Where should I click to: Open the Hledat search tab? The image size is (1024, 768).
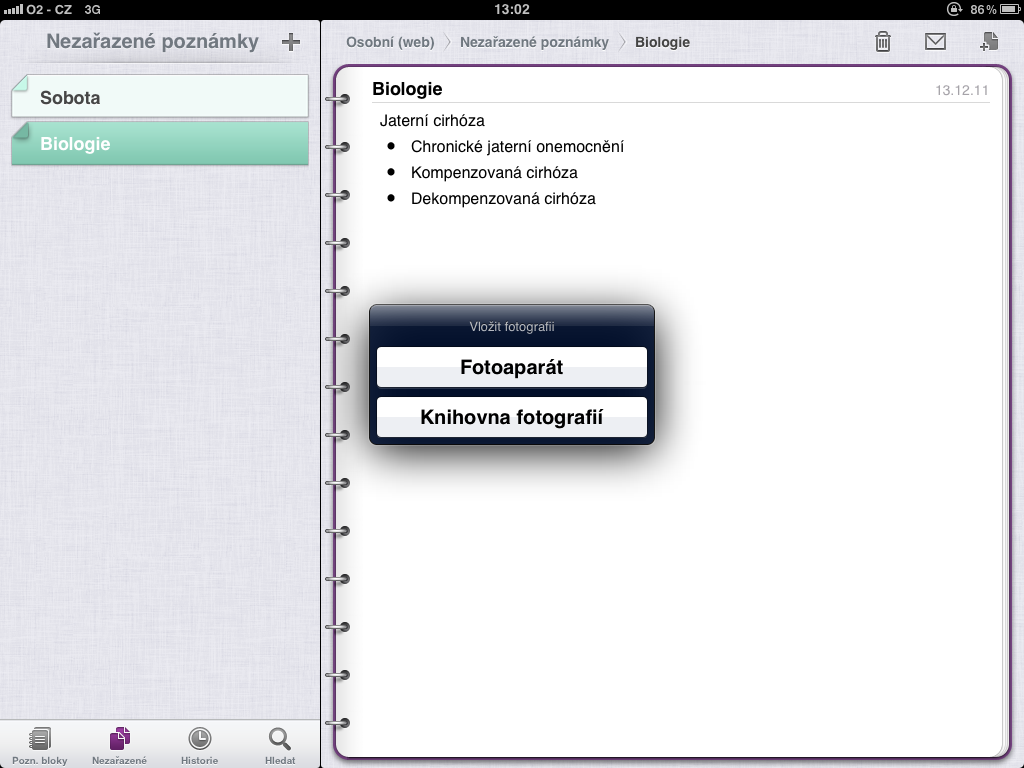click(280, 746)
